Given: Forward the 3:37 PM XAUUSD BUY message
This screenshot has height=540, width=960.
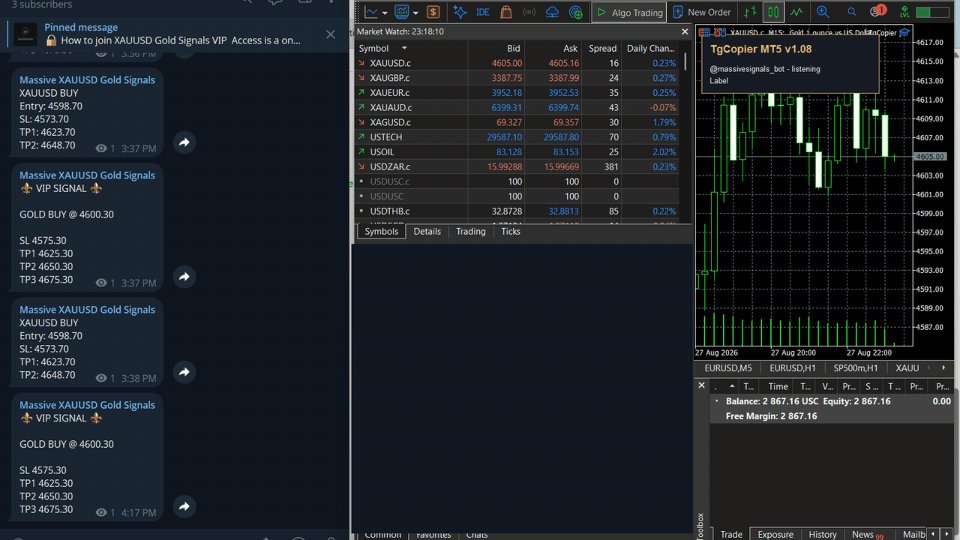Looking at the screenshot, I should [184, 143].
